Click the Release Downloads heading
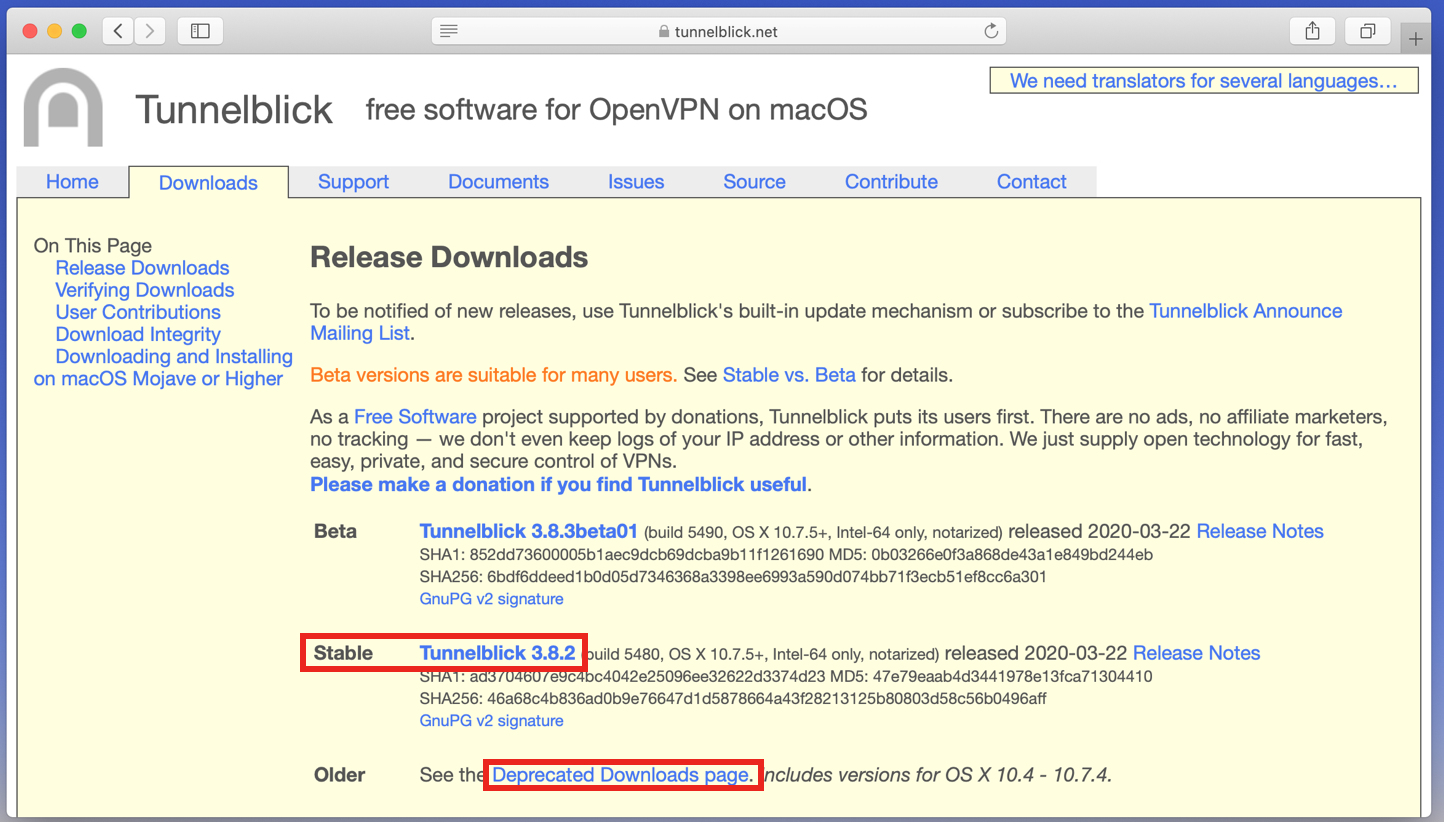This screenshot has width=1444, height=822. coord(449,258)
